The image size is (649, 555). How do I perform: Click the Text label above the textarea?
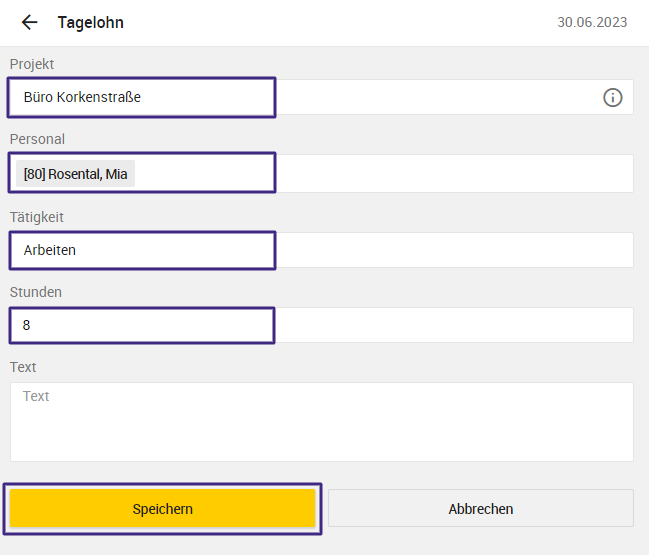tap(23, 367)
